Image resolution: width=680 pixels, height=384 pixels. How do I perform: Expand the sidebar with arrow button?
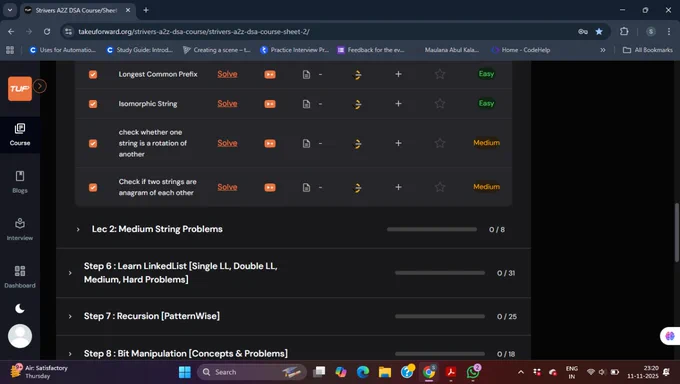point(39,86)
